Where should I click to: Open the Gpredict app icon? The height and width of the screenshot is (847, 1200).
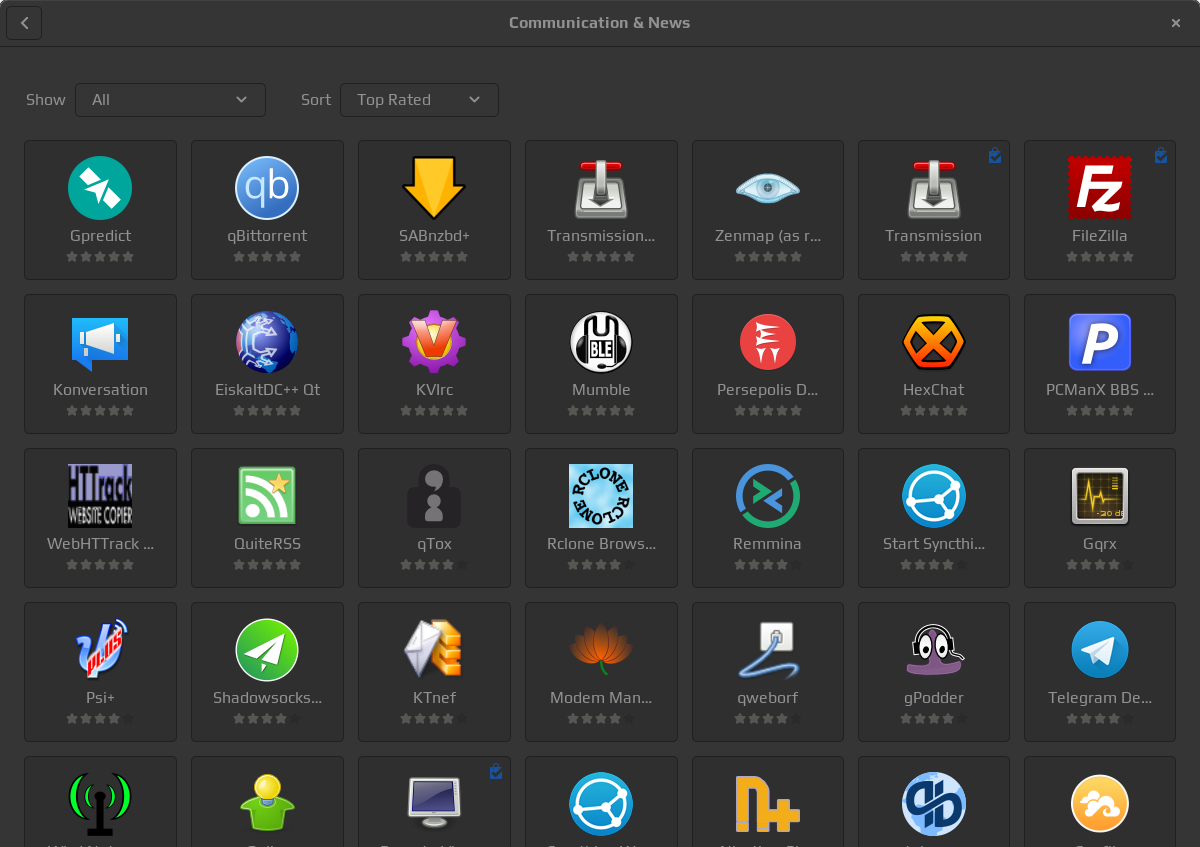click(100, 188)
